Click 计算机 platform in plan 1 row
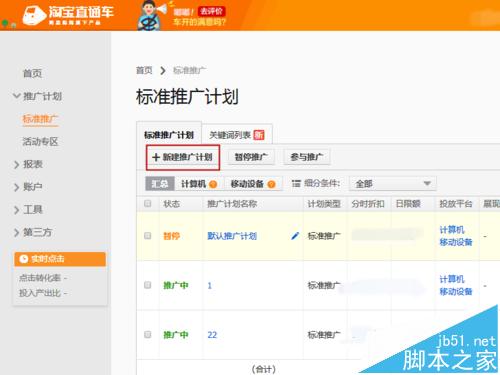500x375 pixels. click(x=452, y=279)
